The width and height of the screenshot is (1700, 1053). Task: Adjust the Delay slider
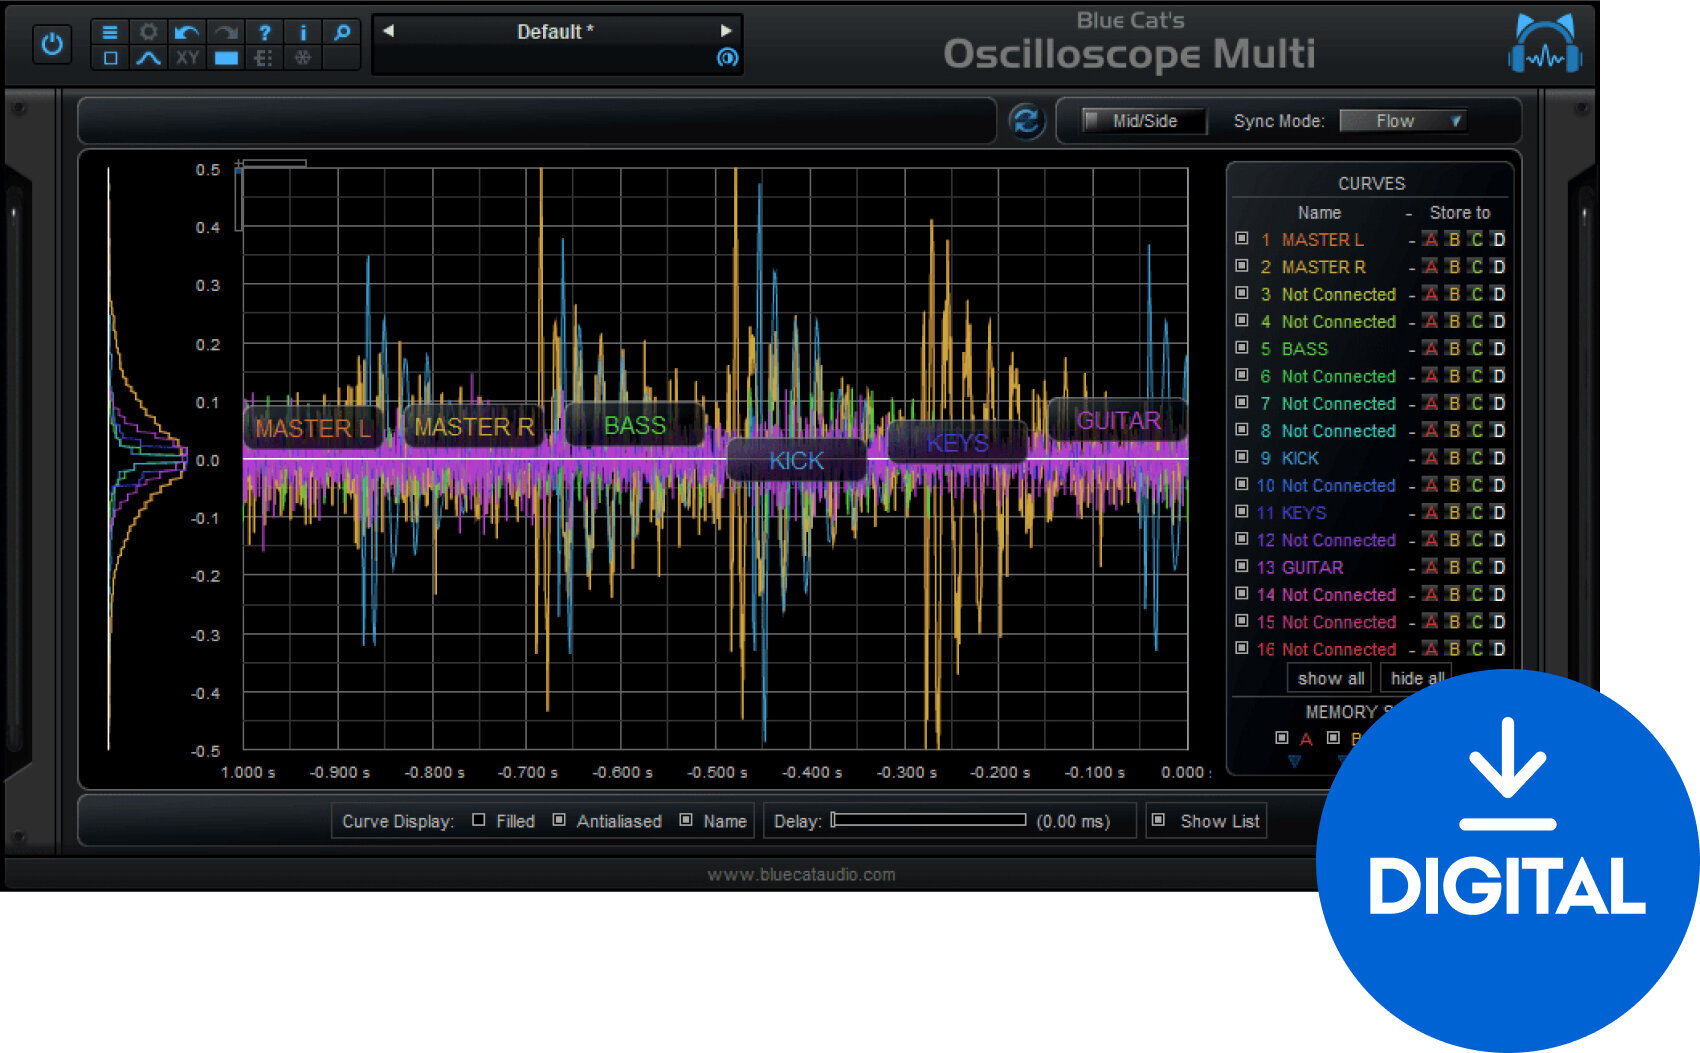click(930, 821)
